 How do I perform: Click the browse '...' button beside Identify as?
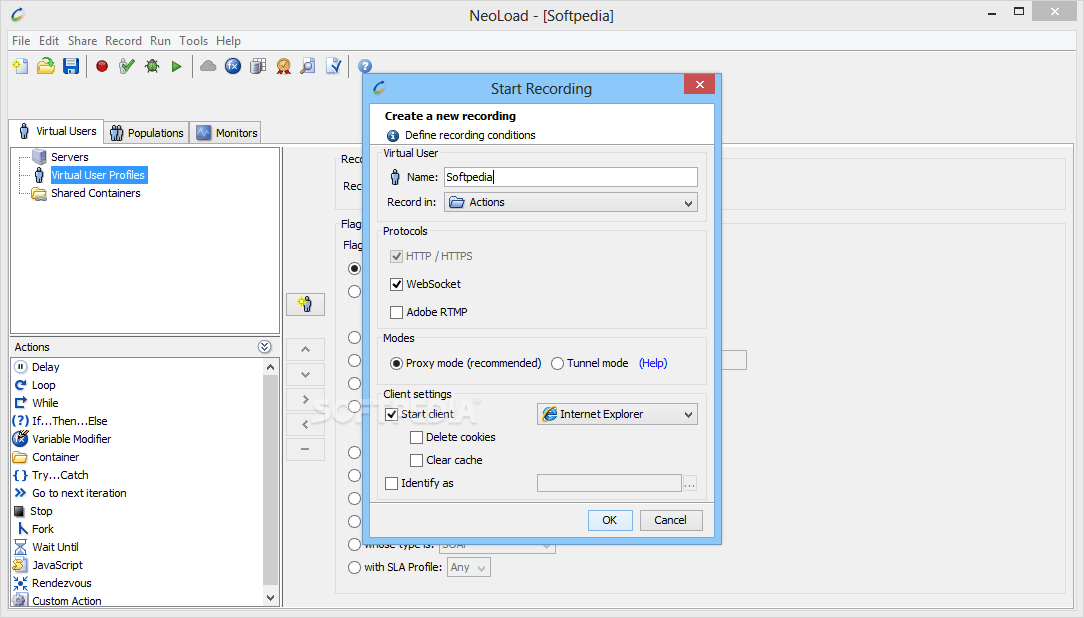point(689,483)
